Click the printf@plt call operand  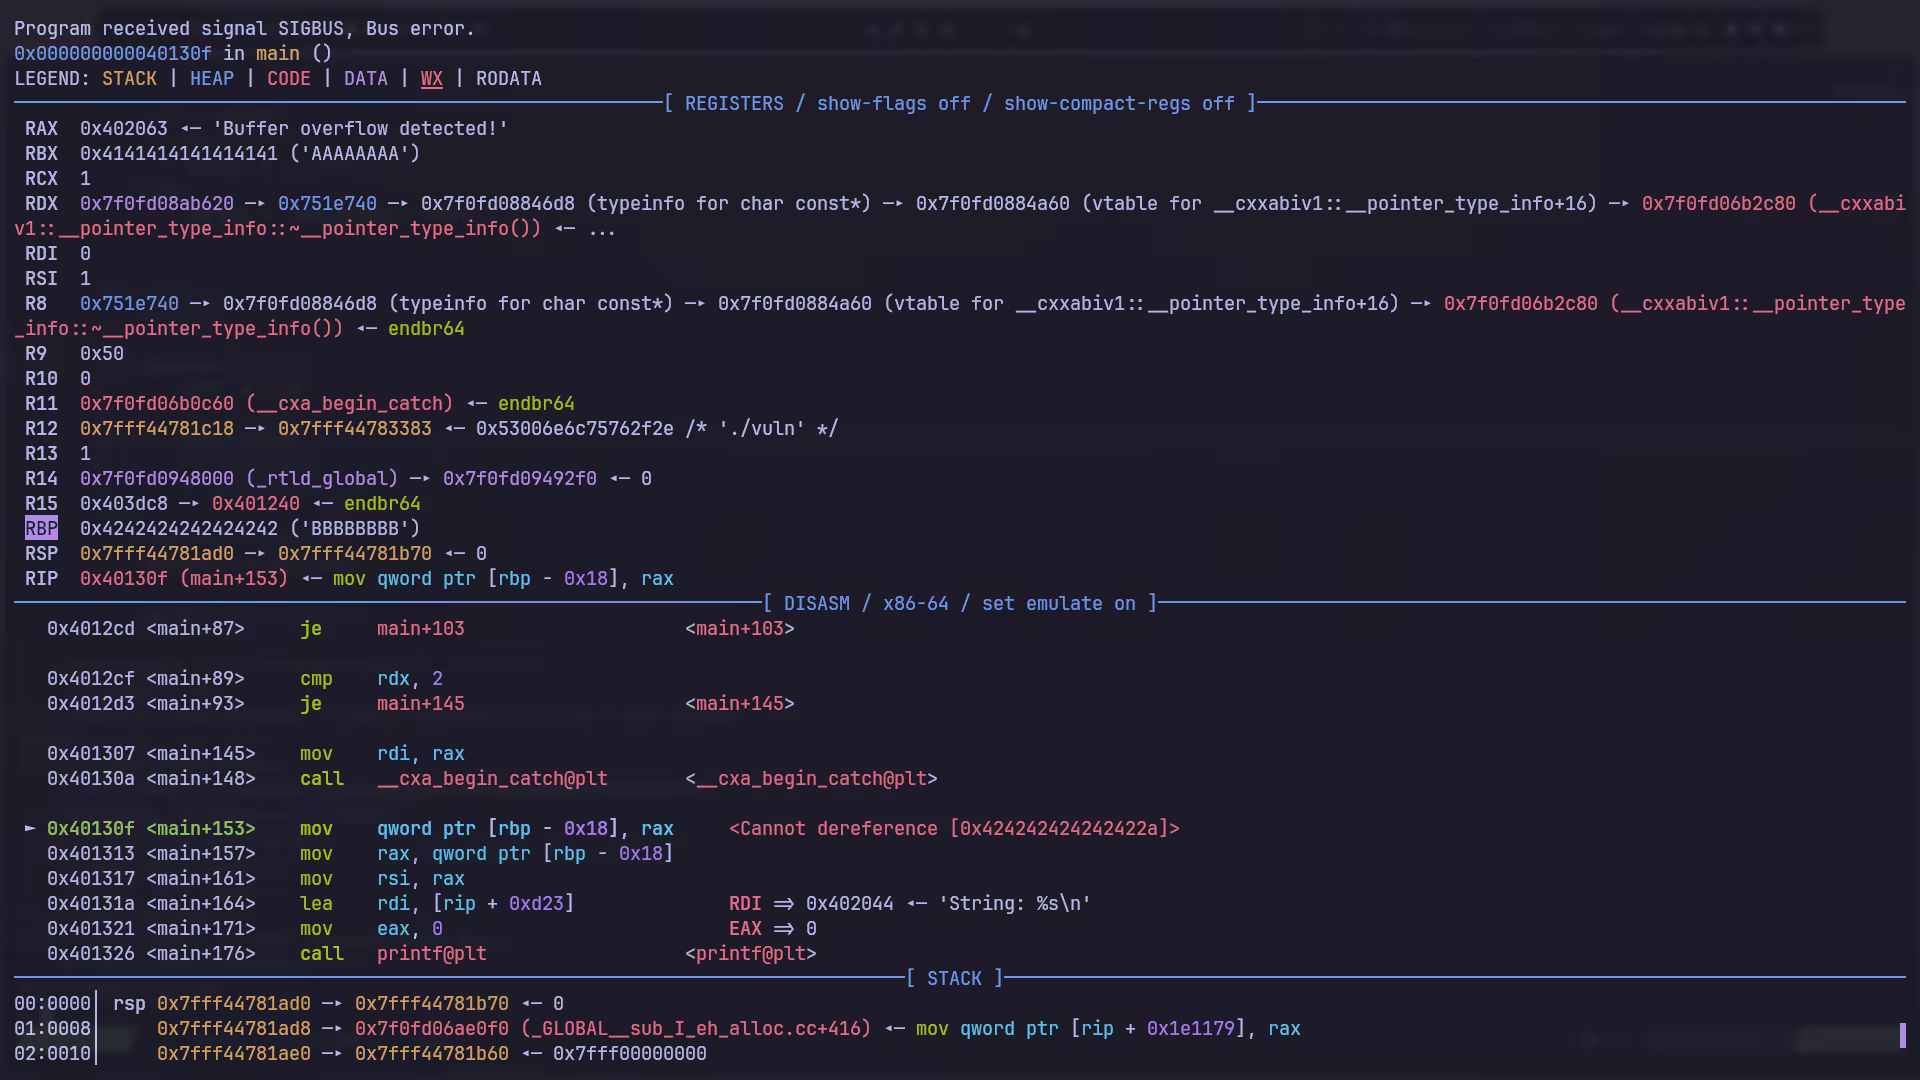(431, 954)
